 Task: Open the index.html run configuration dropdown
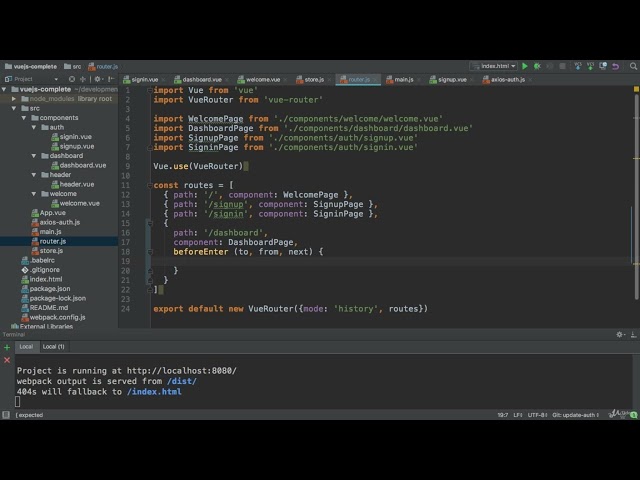click(494, 66)
